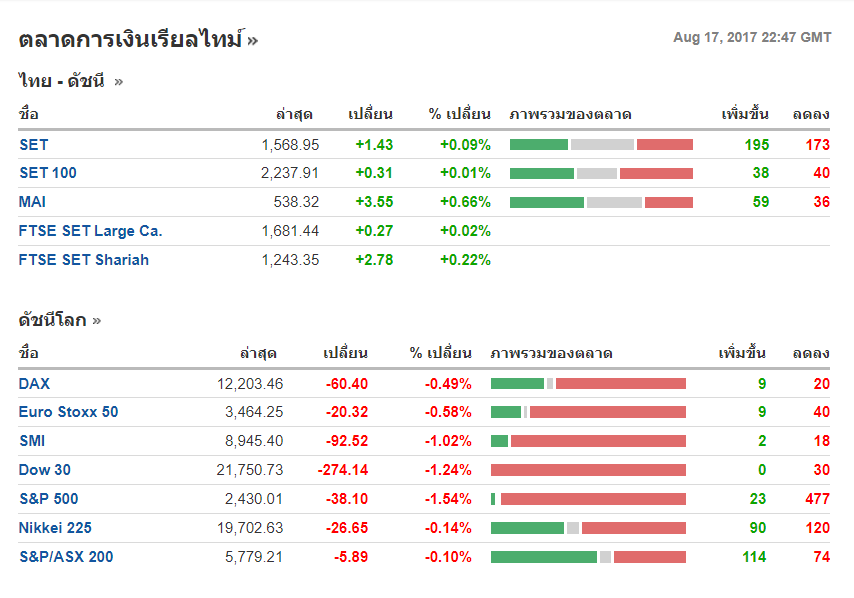
Task: Open the FTSE SET Shariah link
Action: [83, 260]
